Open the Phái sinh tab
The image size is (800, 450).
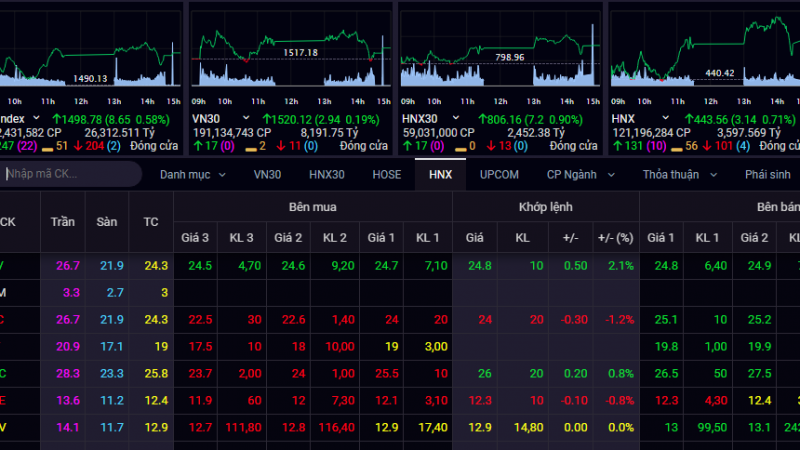[767, 174]
